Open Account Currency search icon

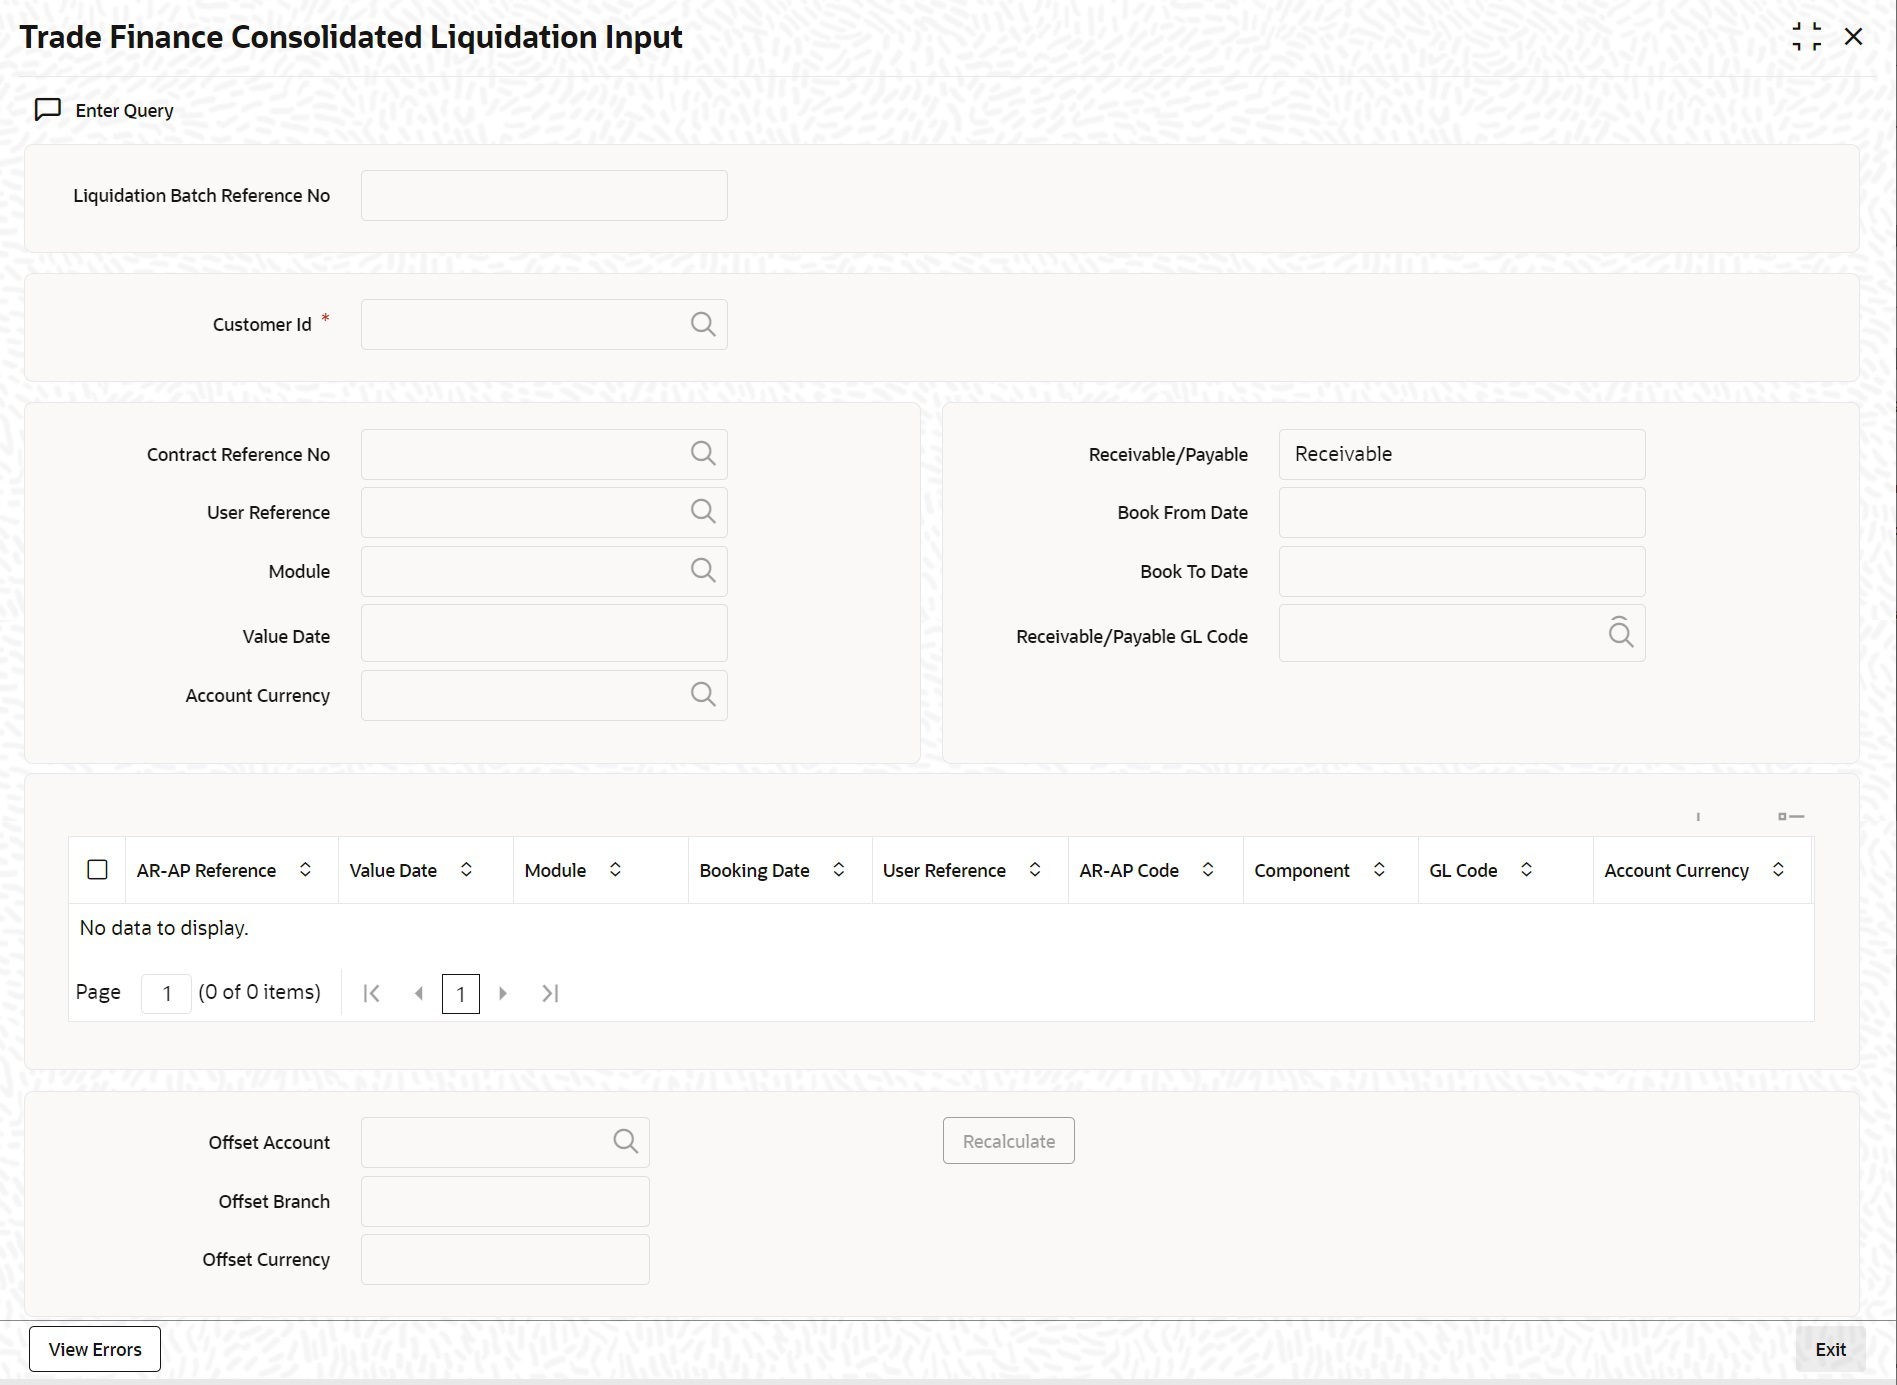[703, 695]
